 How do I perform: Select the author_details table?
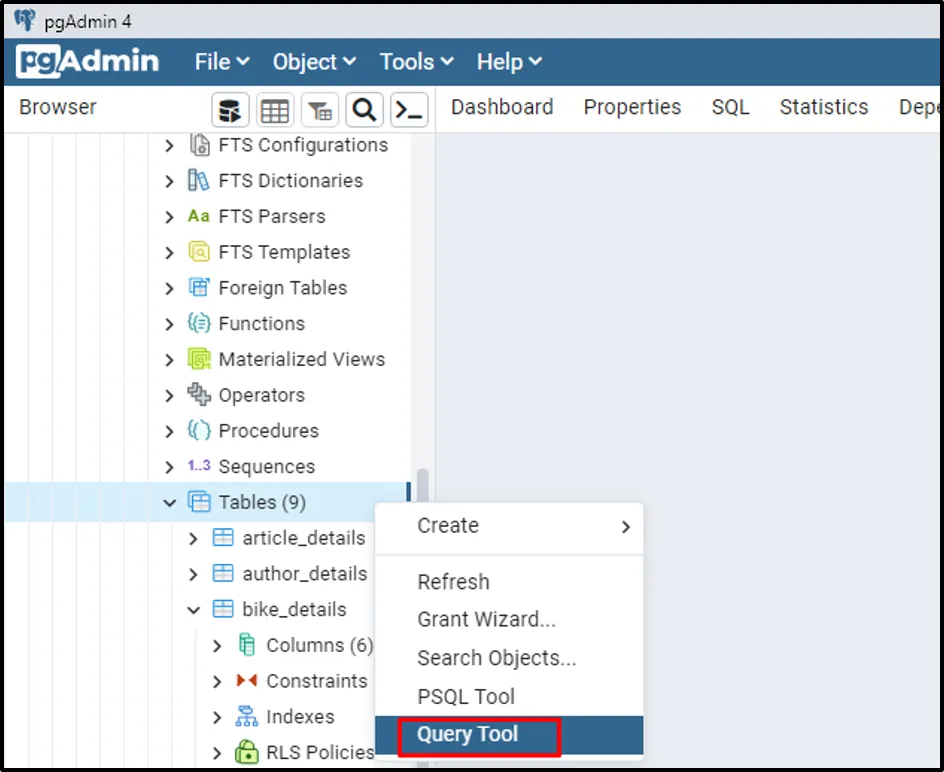(304, 574)
